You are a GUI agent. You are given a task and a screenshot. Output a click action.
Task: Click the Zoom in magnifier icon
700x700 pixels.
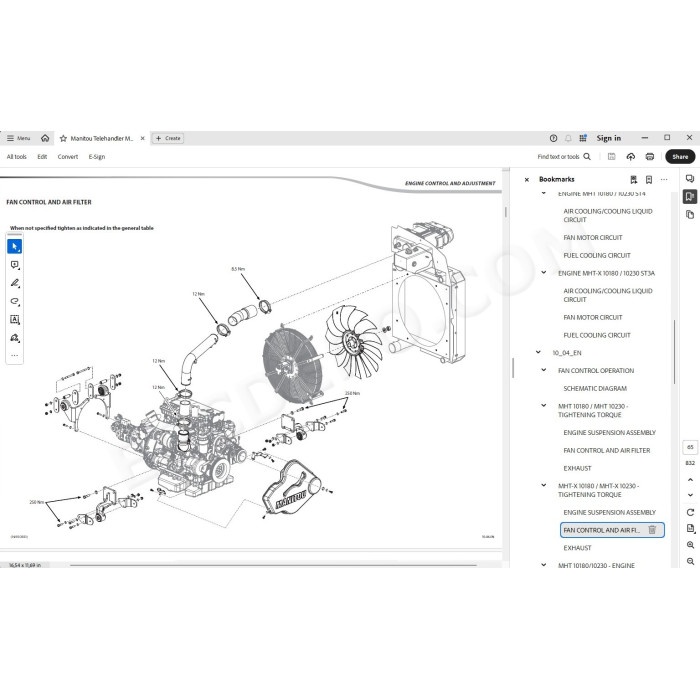690,545
